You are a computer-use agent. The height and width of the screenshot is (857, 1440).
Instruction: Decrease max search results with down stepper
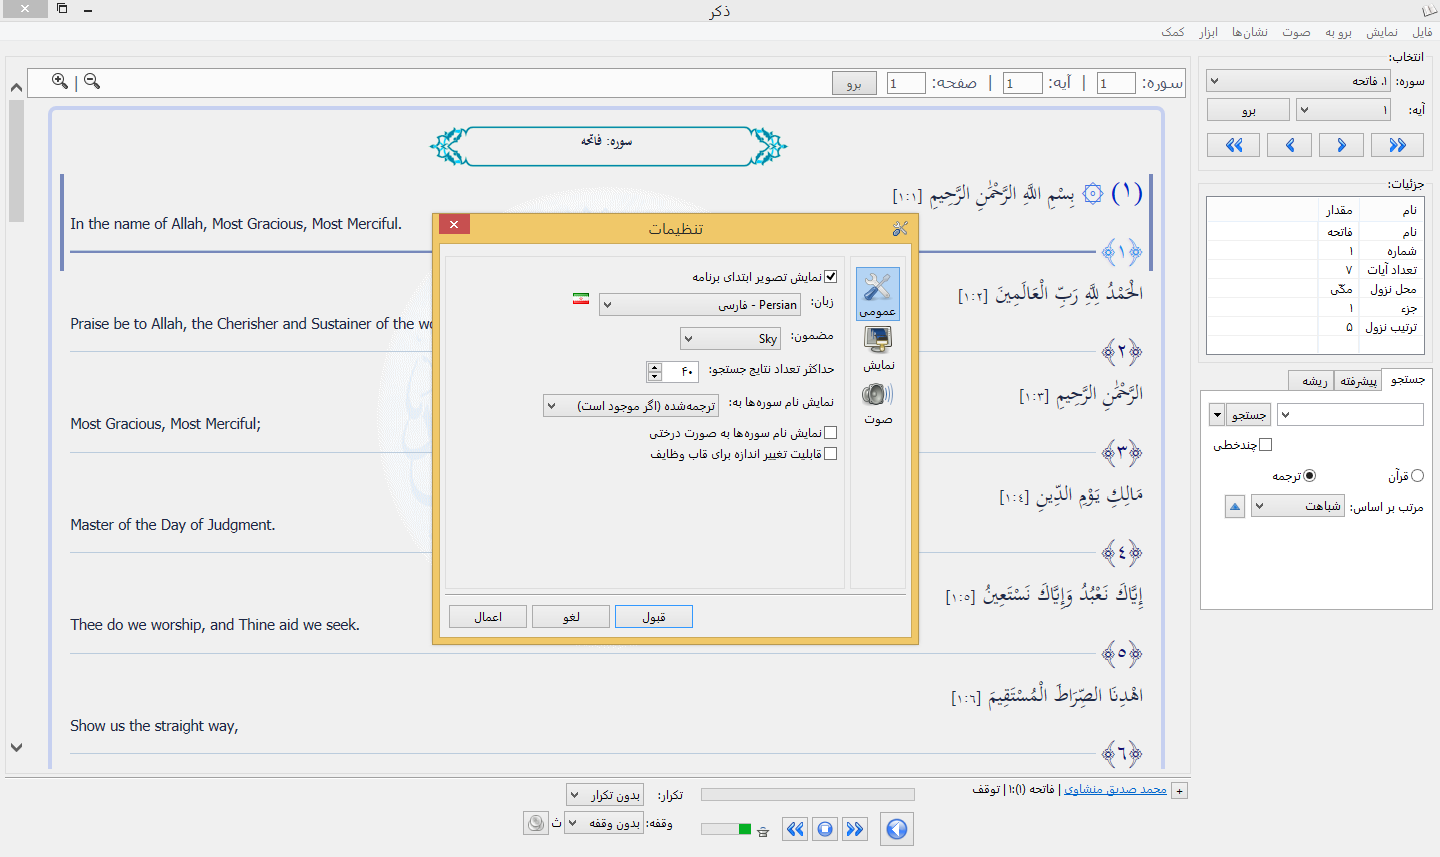pos(655,377)
